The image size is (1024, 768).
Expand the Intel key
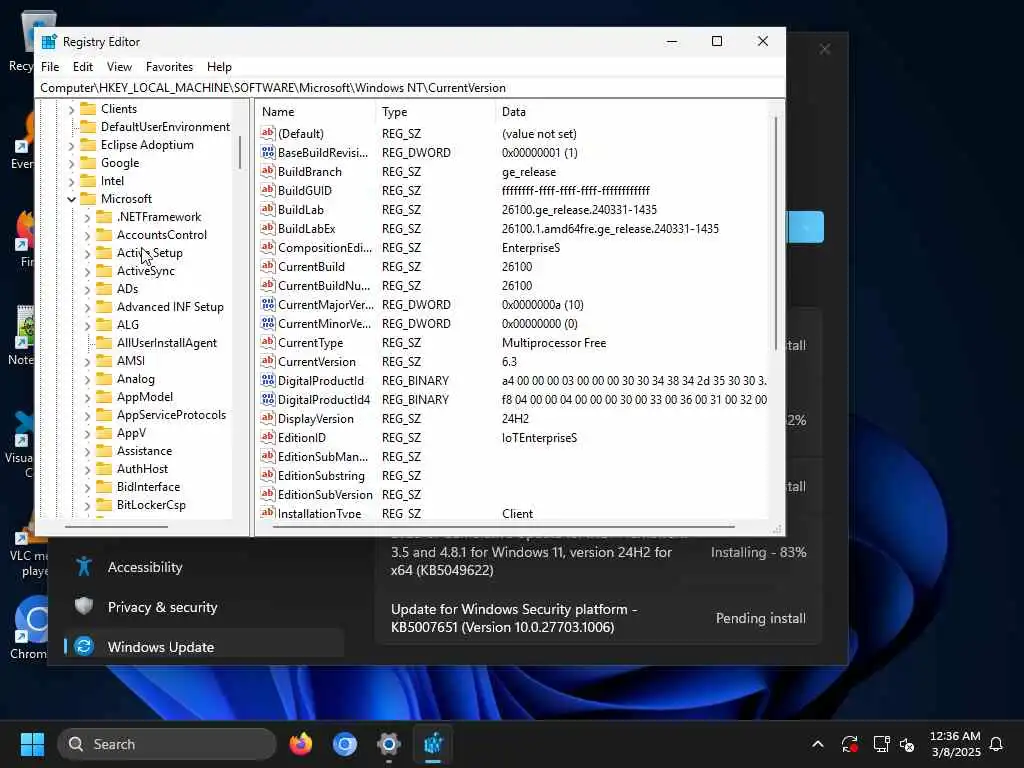[71, 182]
